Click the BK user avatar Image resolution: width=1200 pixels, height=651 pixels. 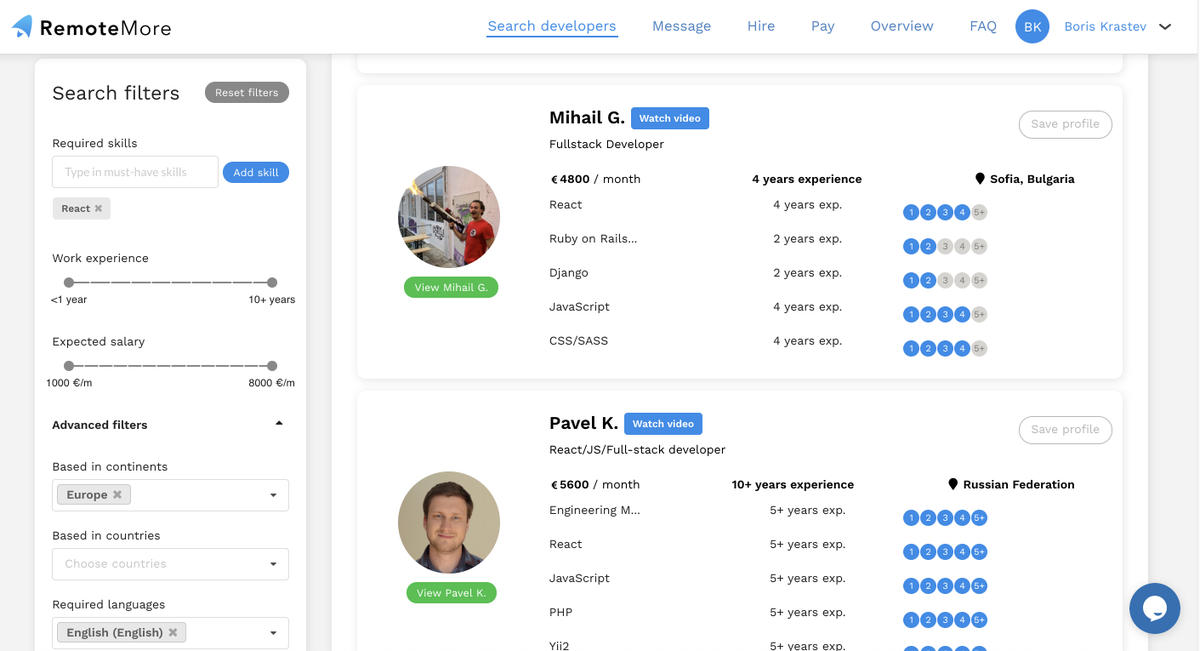[x=1033, y=27]
